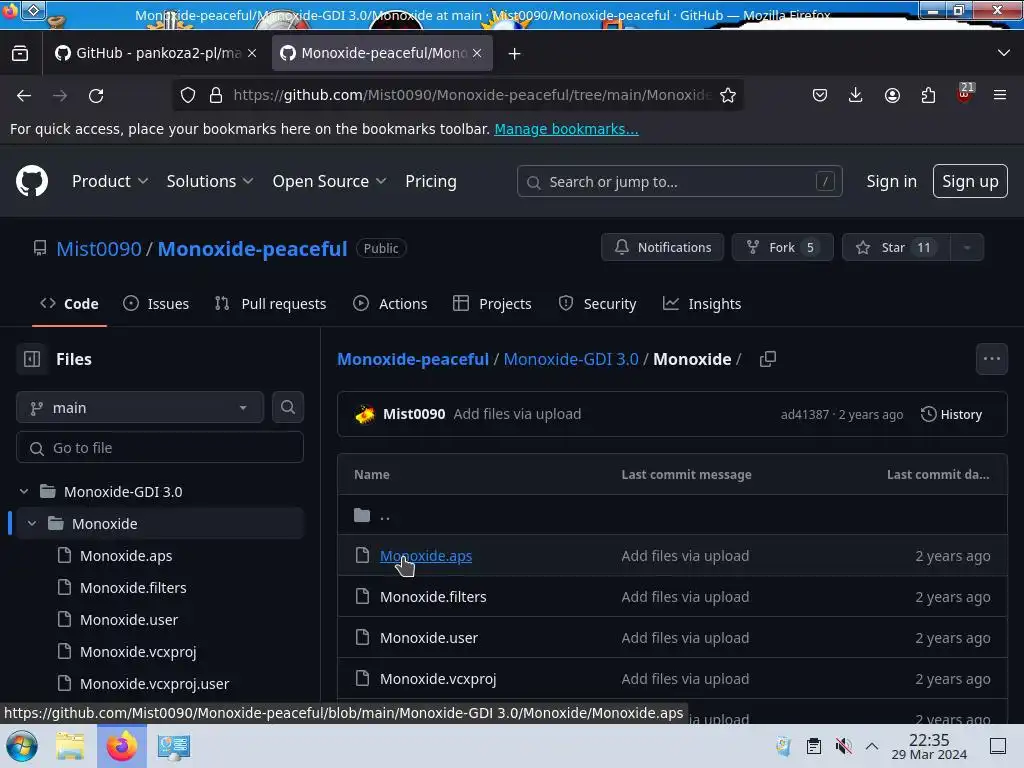
Task: Open the clipboard tray icon
Action: click(814, 746)
